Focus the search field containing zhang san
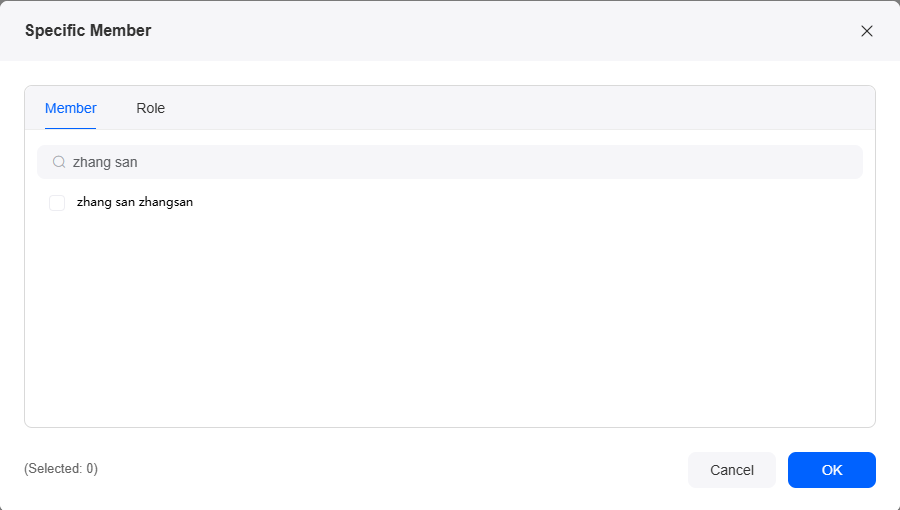The width and height of the screenshot is (900, 510). [x=450, y=162]
